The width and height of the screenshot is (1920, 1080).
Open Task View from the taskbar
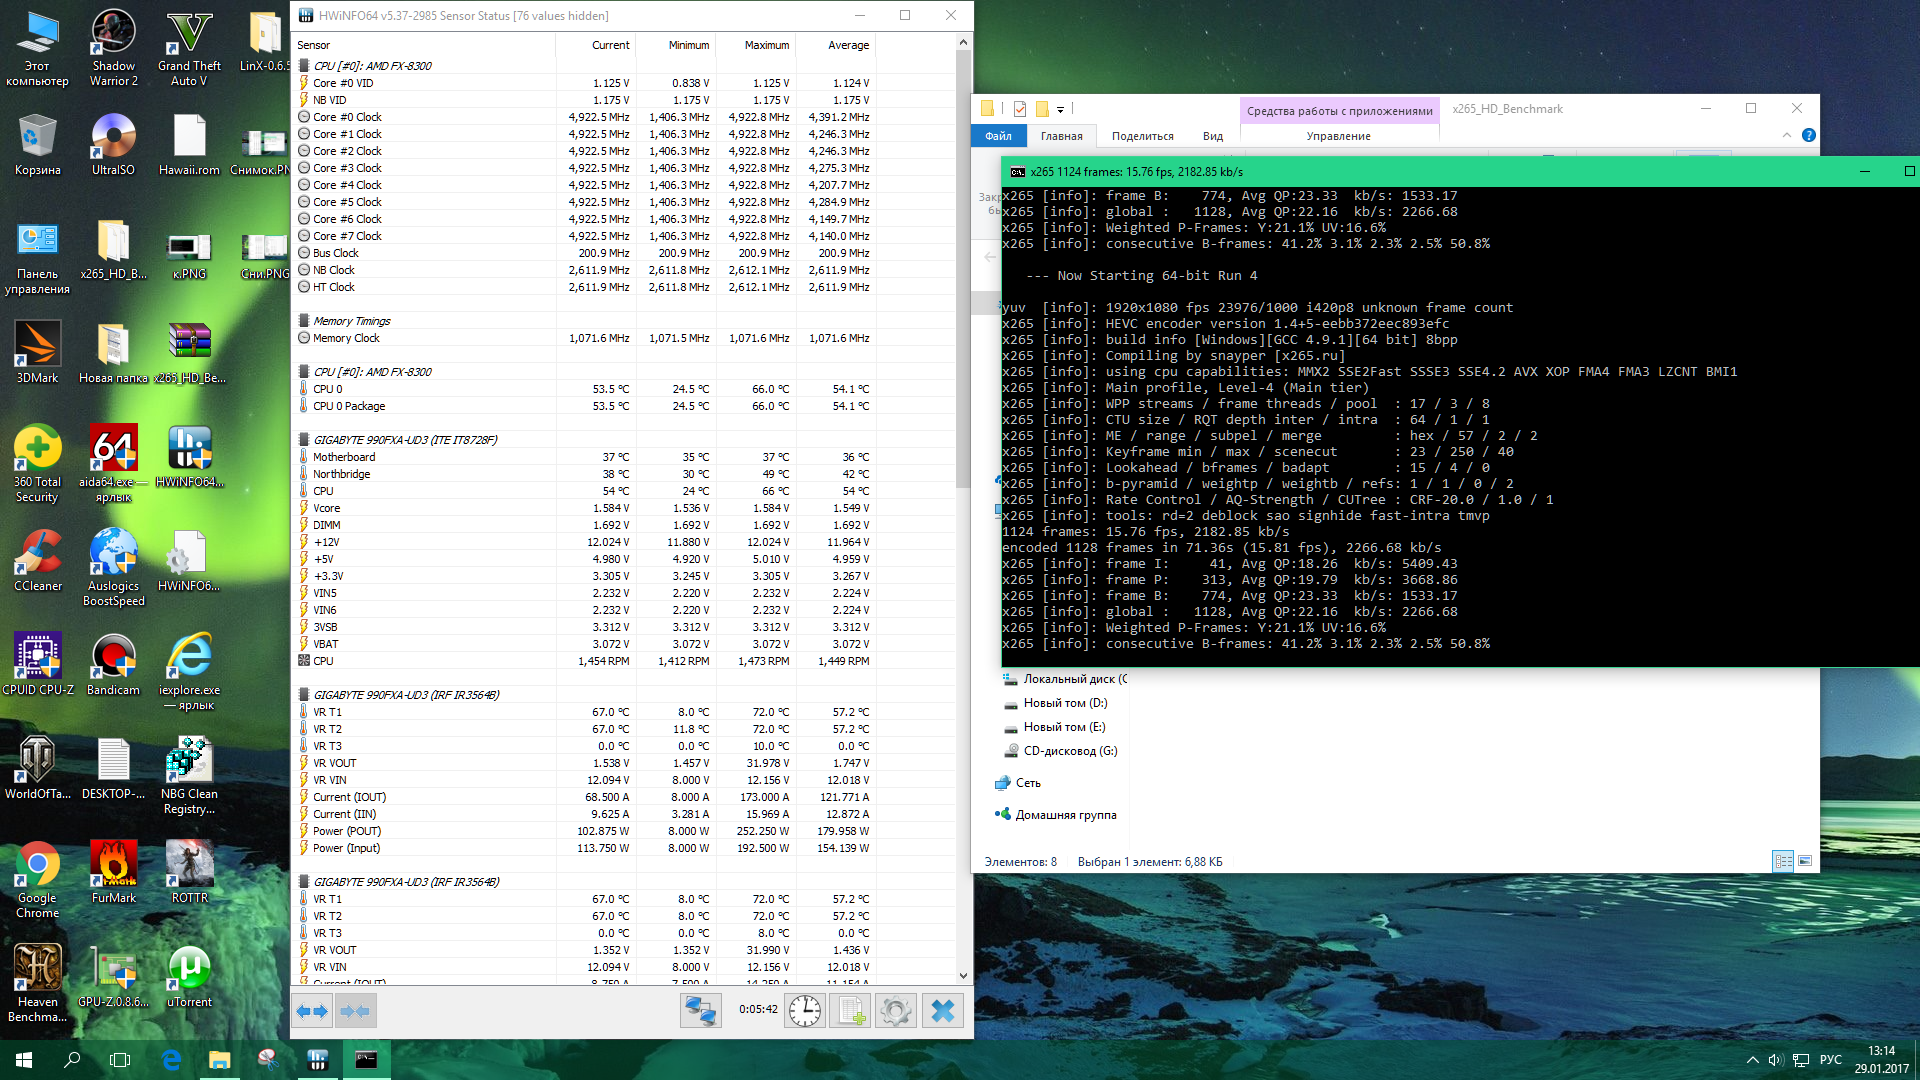pyautogui.click(x=120, y=1060)
